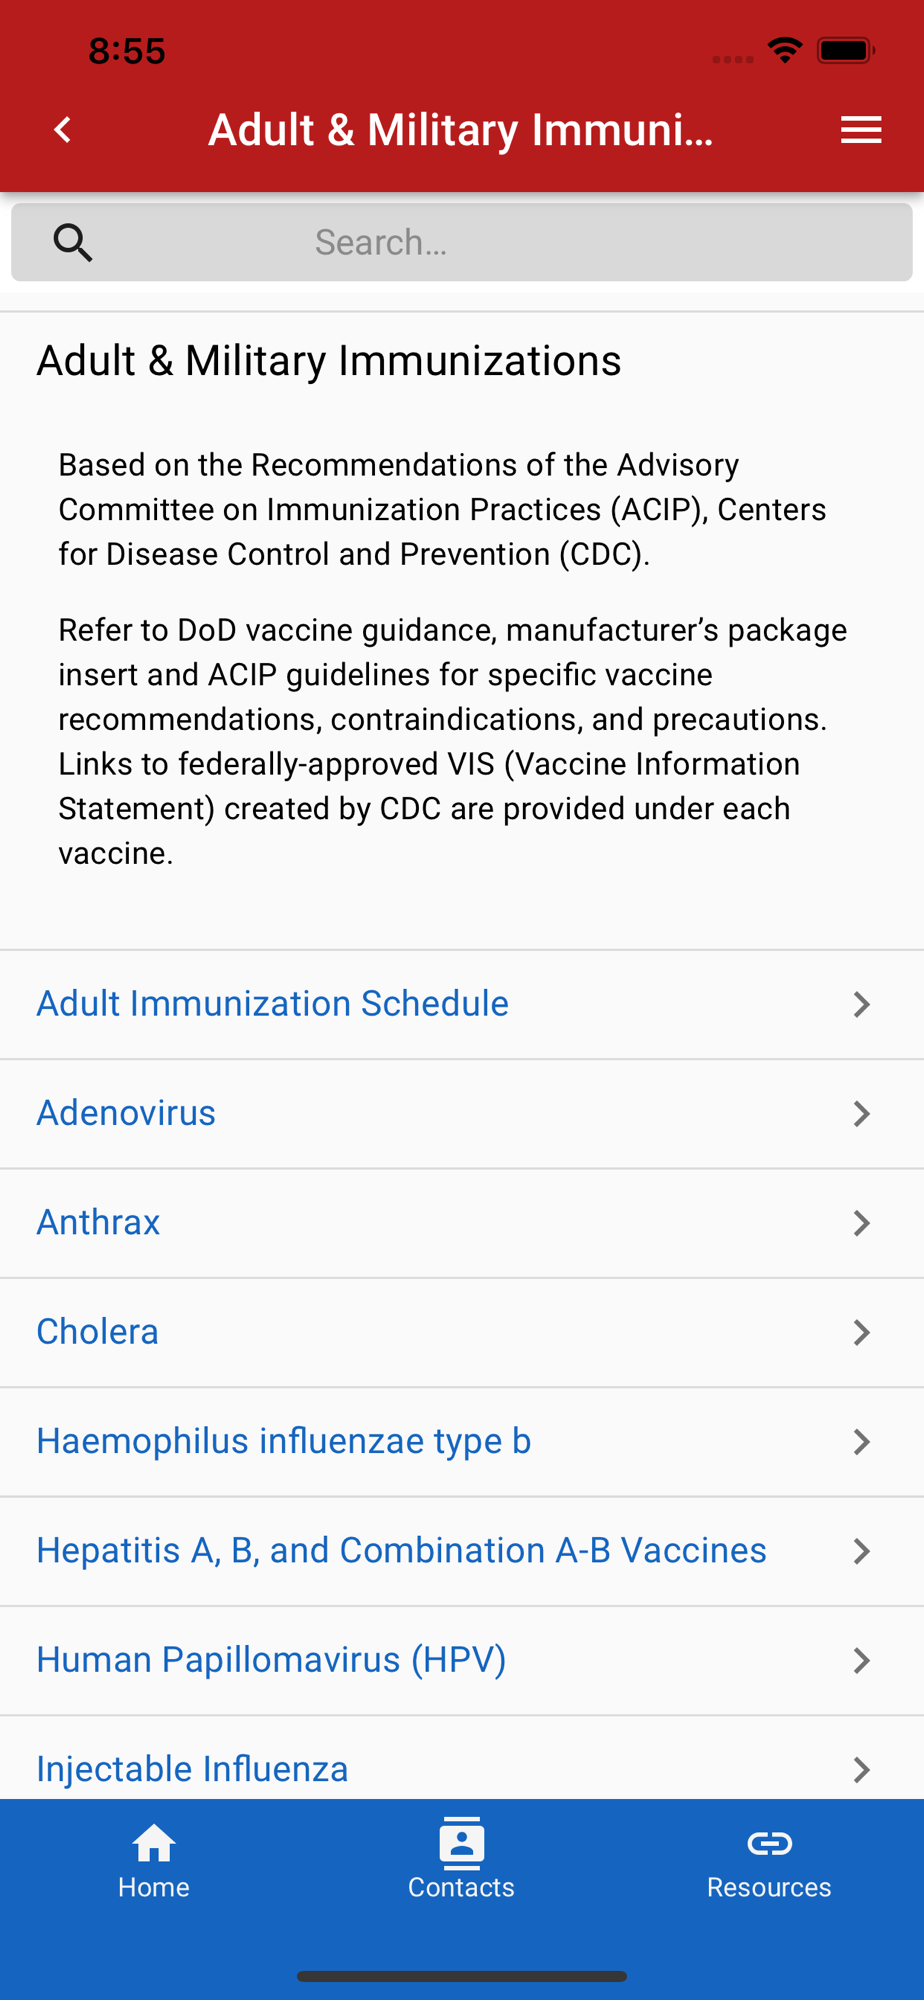Open Hepatitis A, B, and Combination link
The height and width of the screenshot is (2000, 924).
point(402,1551)
